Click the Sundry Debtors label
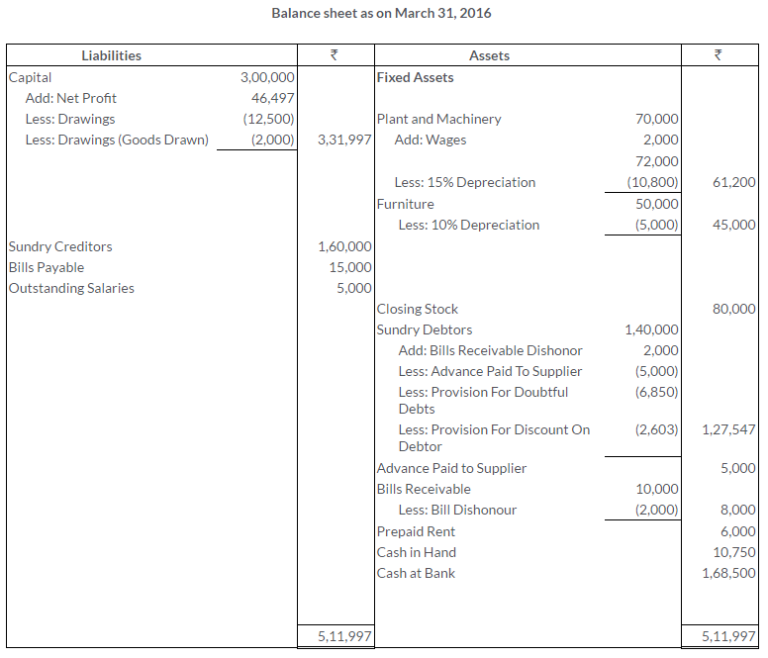This screenshot has width=768, height=658. pyautogui.click(x=424, y=330)
